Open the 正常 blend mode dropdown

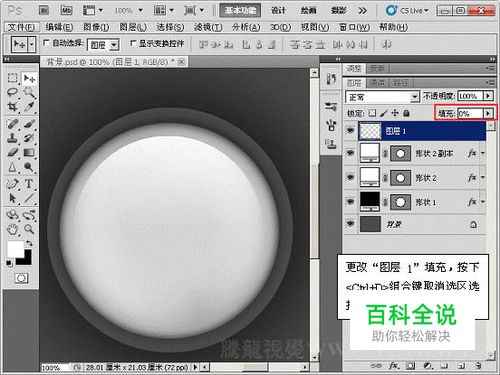pyautogui.click(x=414, y=97)
